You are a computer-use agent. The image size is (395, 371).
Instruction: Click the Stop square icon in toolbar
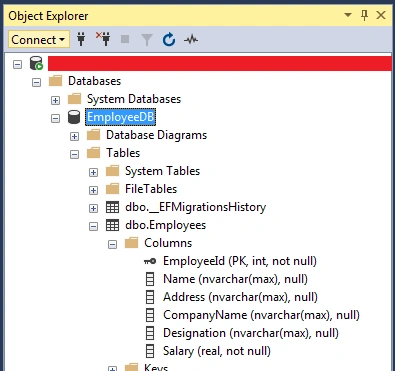[125, 39]
